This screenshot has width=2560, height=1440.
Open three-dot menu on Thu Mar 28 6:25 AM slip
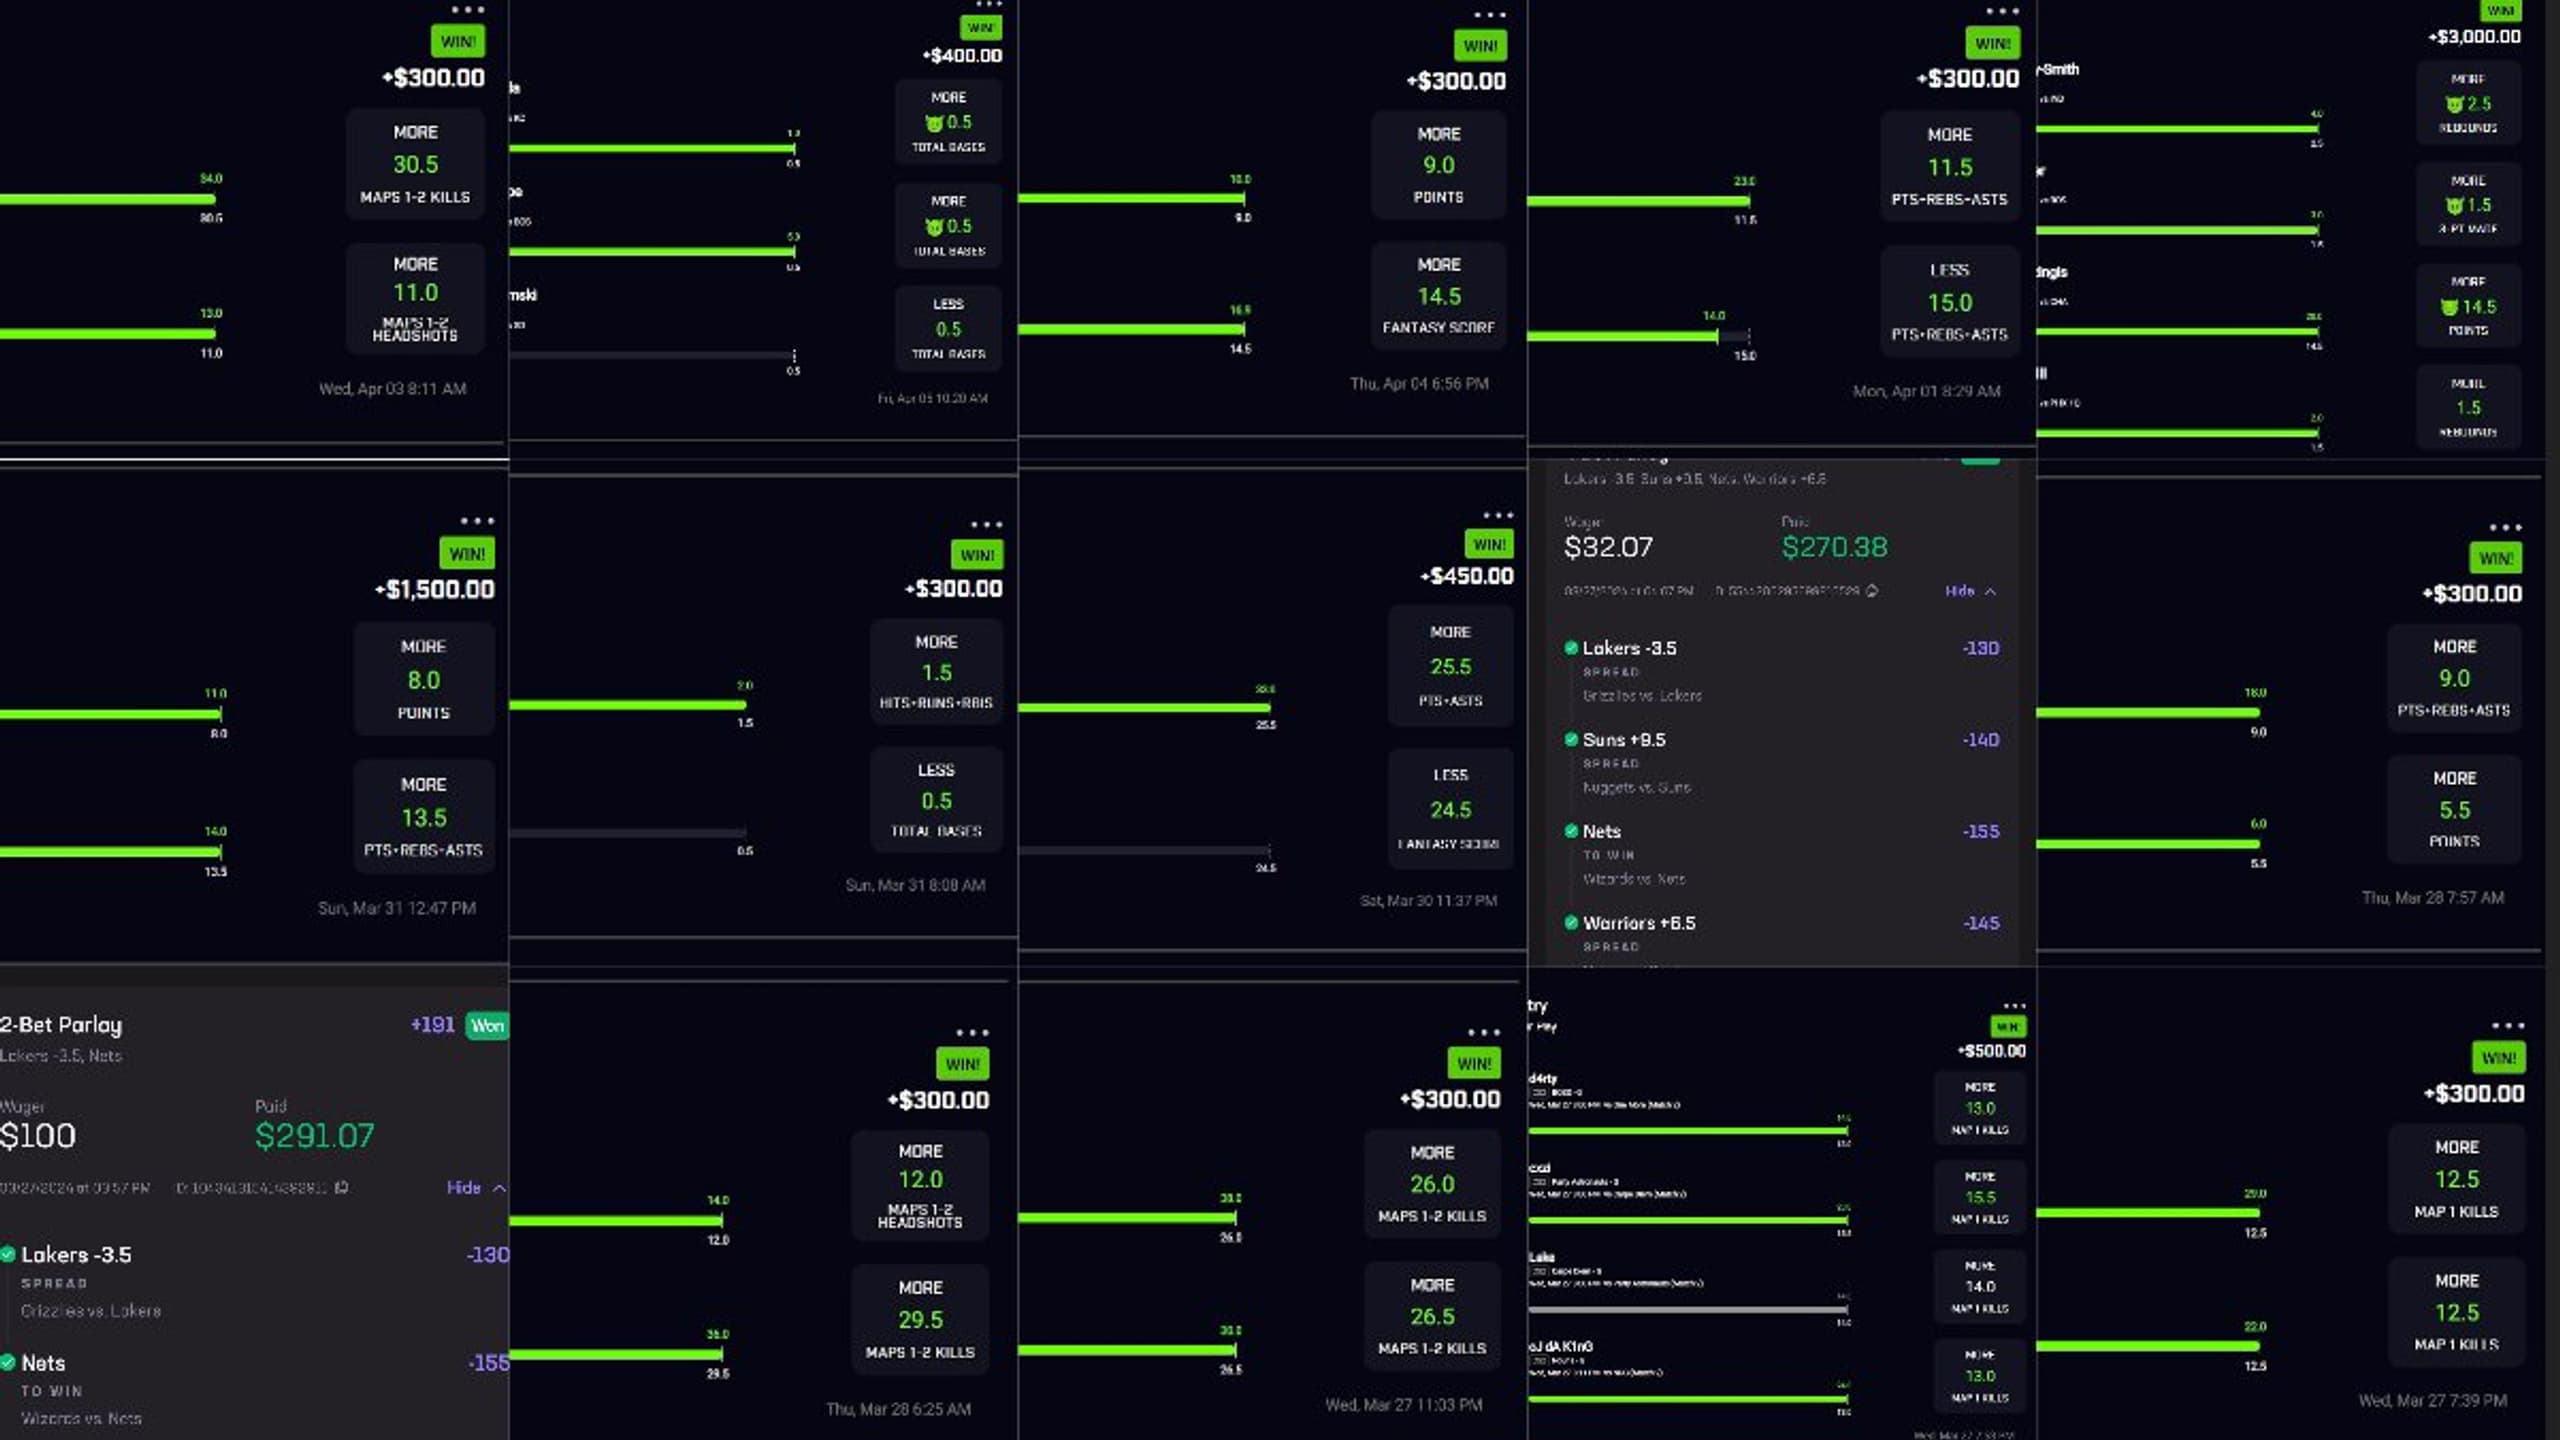[972, 1033]
